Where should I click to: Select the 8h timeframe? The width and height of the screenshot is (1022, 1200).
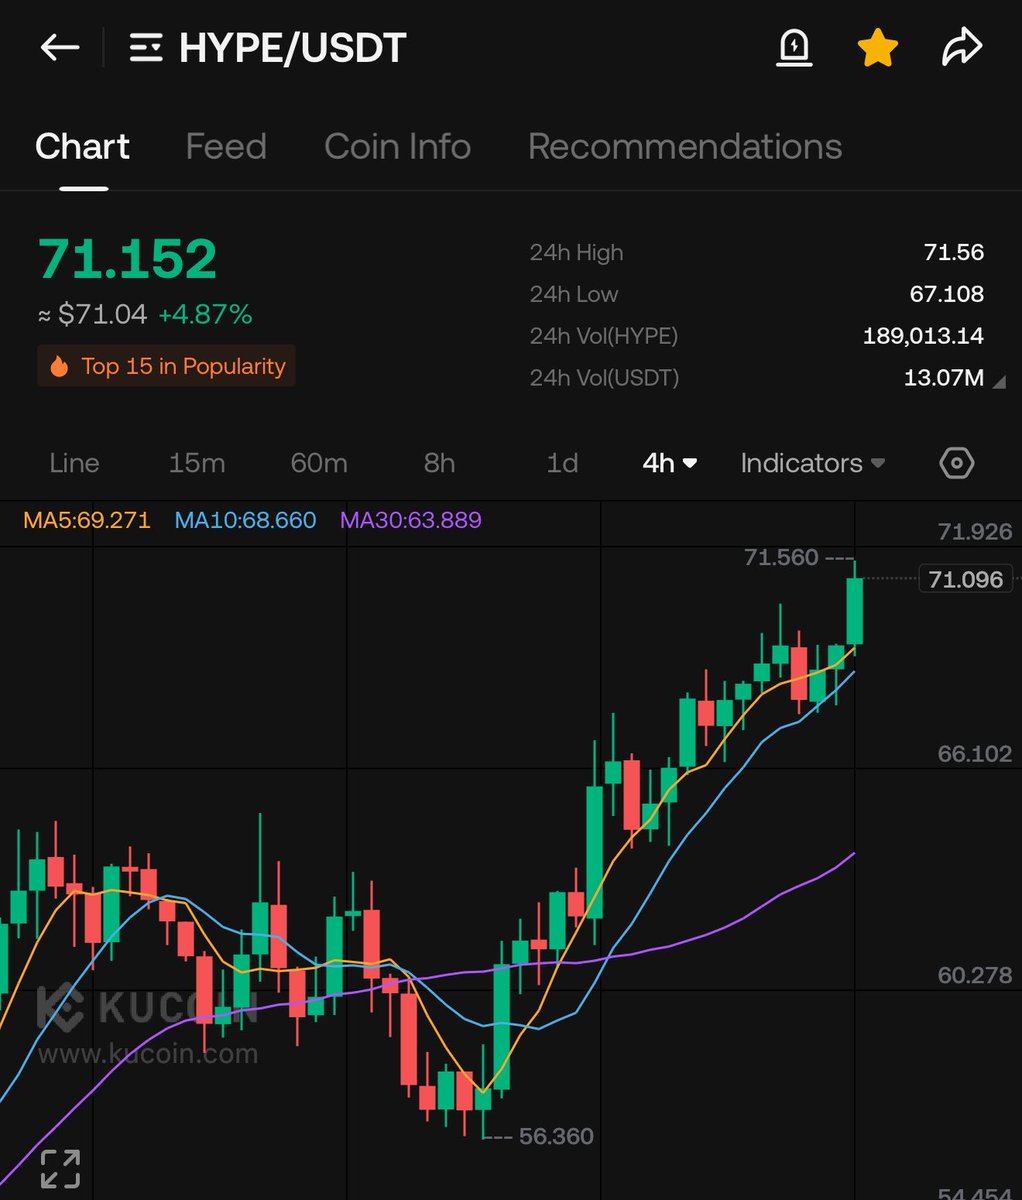[439, 463]
